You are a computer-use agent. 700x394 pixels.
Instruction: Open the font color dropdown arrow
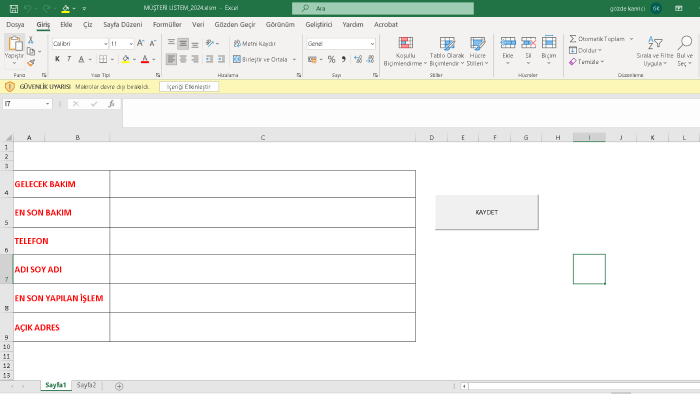pyautogui.click(x=154, y=59)
